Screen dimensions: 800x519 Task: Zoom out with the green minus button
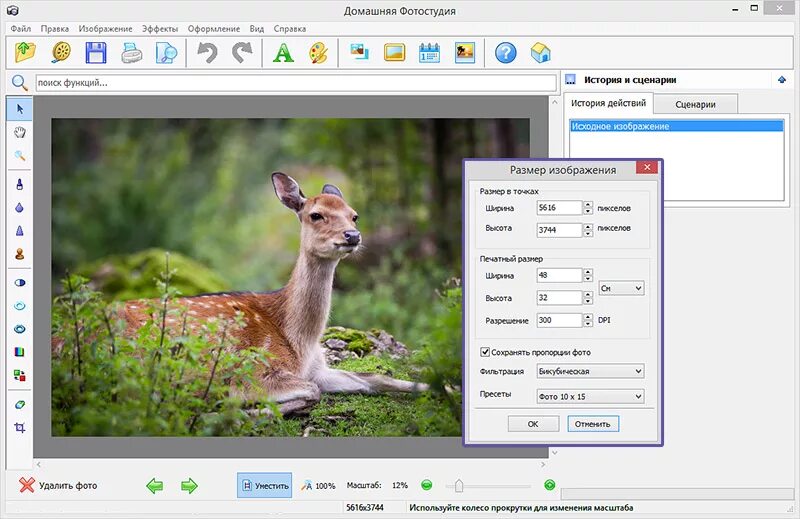click(427, 485)
